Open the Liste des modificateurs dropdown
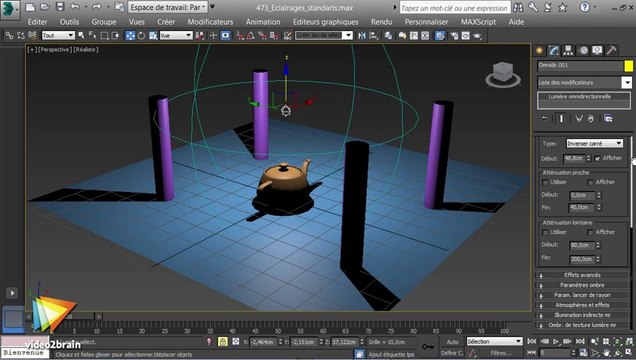636x360 pixels. [584, 83]
